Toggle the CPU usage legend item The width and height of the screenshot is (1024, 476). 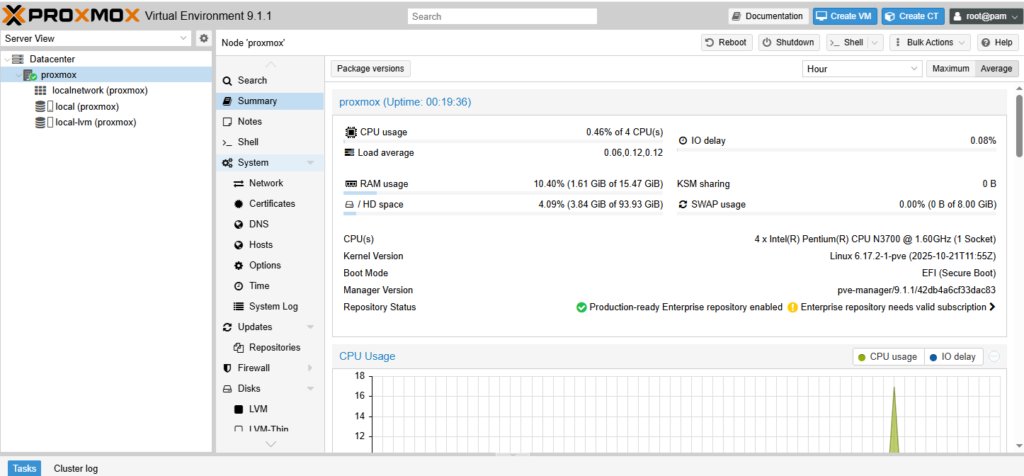click(x=887, y=357)
